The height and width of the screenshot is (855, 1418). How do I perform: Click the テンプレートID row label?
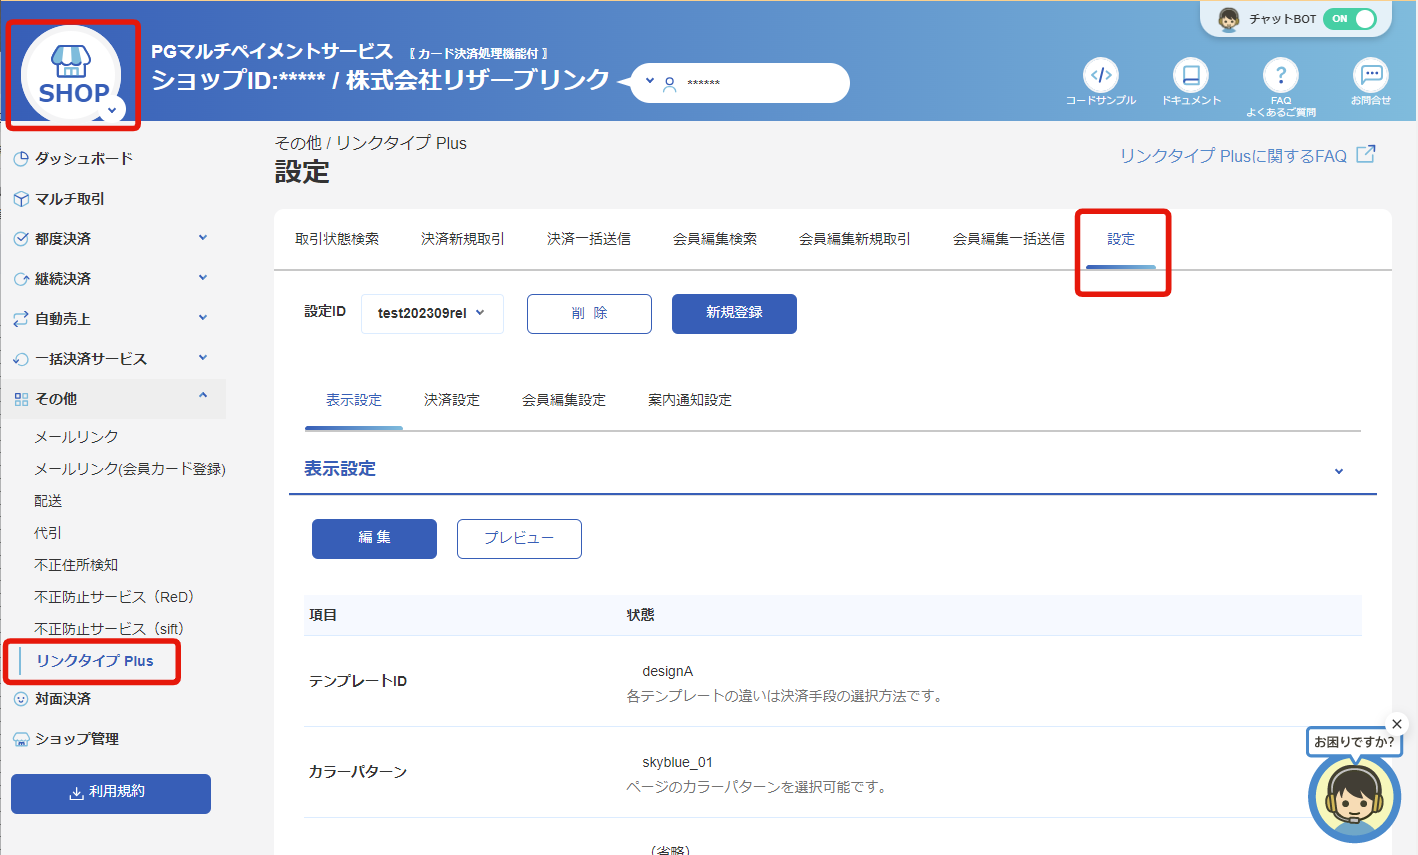(x=358, y=681)
